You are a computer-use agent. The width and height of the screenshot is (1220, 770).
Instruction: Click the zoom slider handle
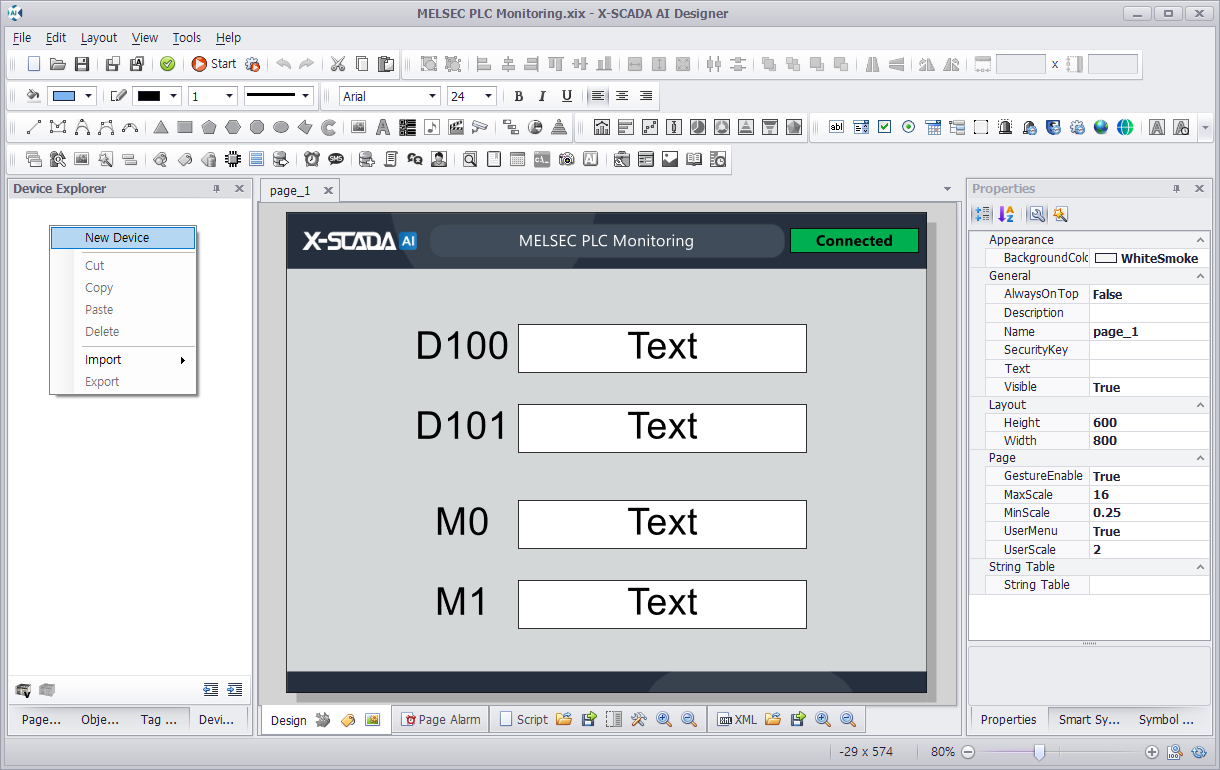pos(1039,752)
